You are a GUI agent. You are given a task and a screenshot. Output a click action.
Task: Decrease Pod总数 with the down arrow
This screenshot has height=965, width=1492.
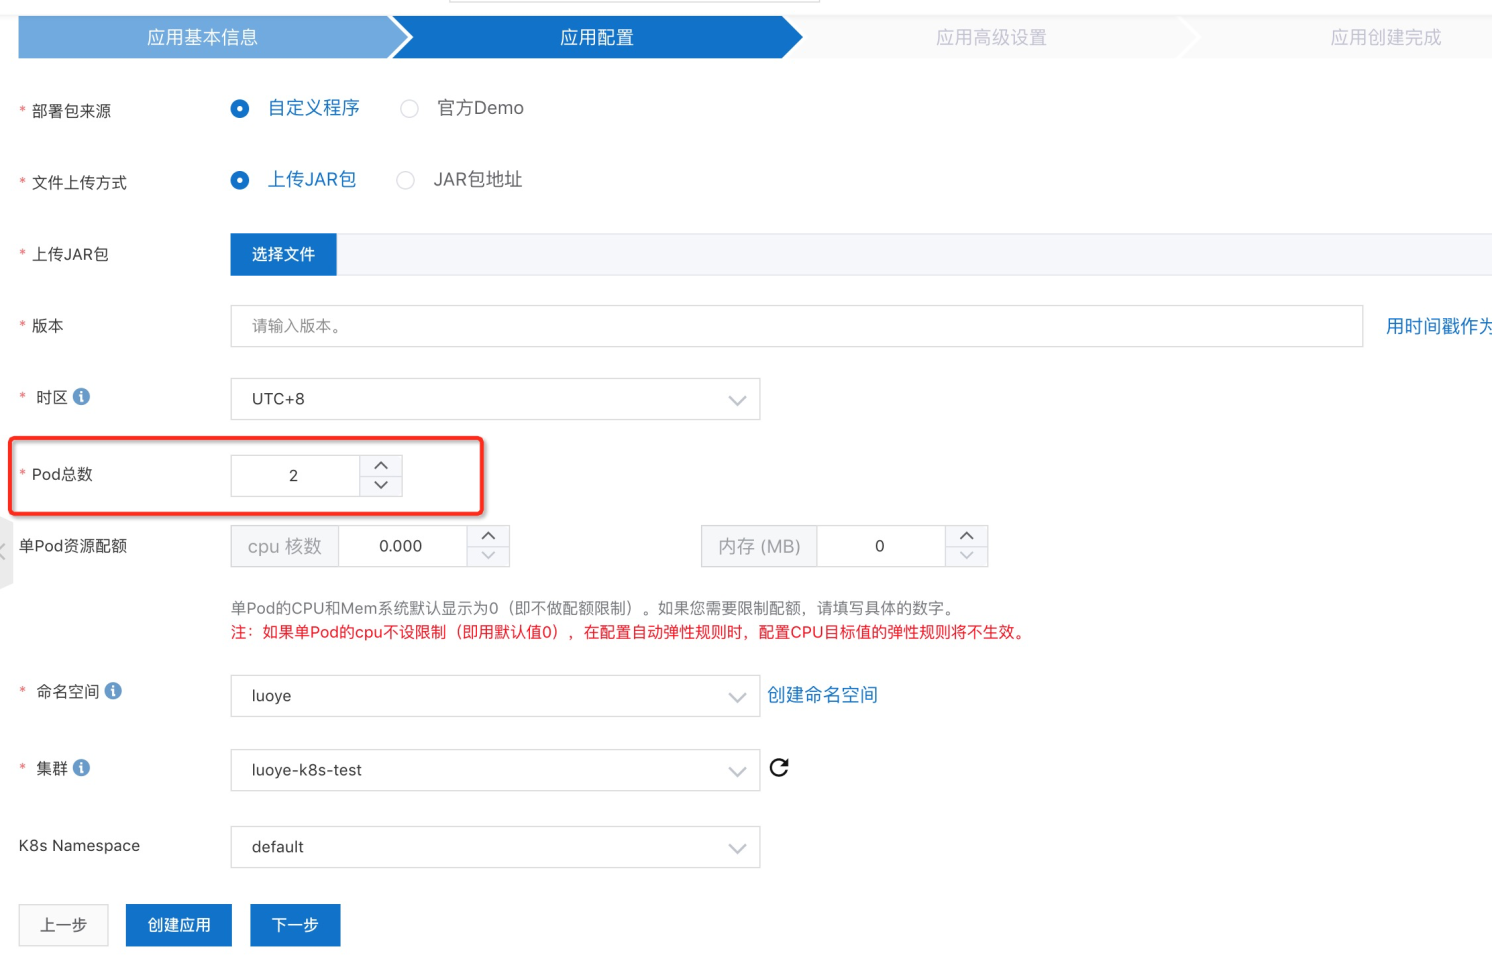(x=381, y=485)
